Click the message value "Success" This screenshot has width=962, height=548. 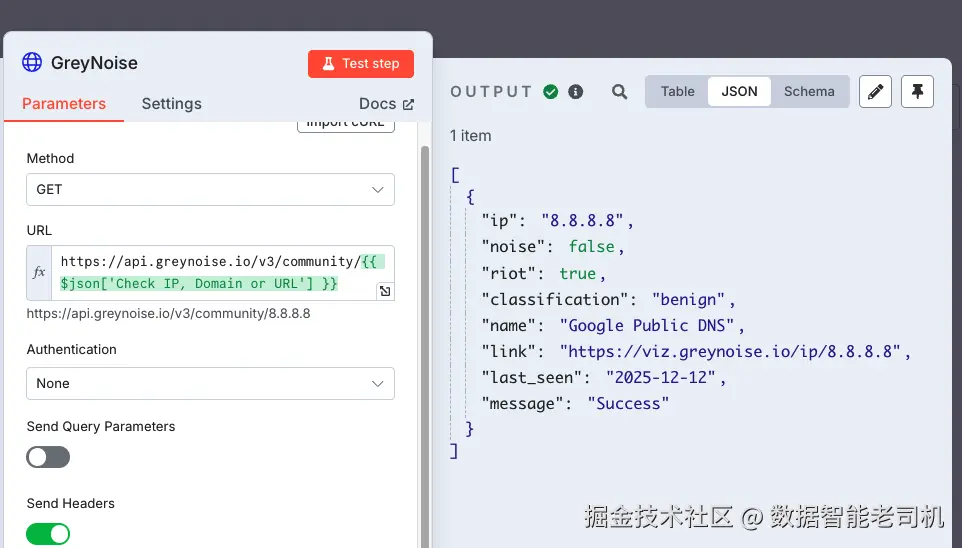[628, 404]
